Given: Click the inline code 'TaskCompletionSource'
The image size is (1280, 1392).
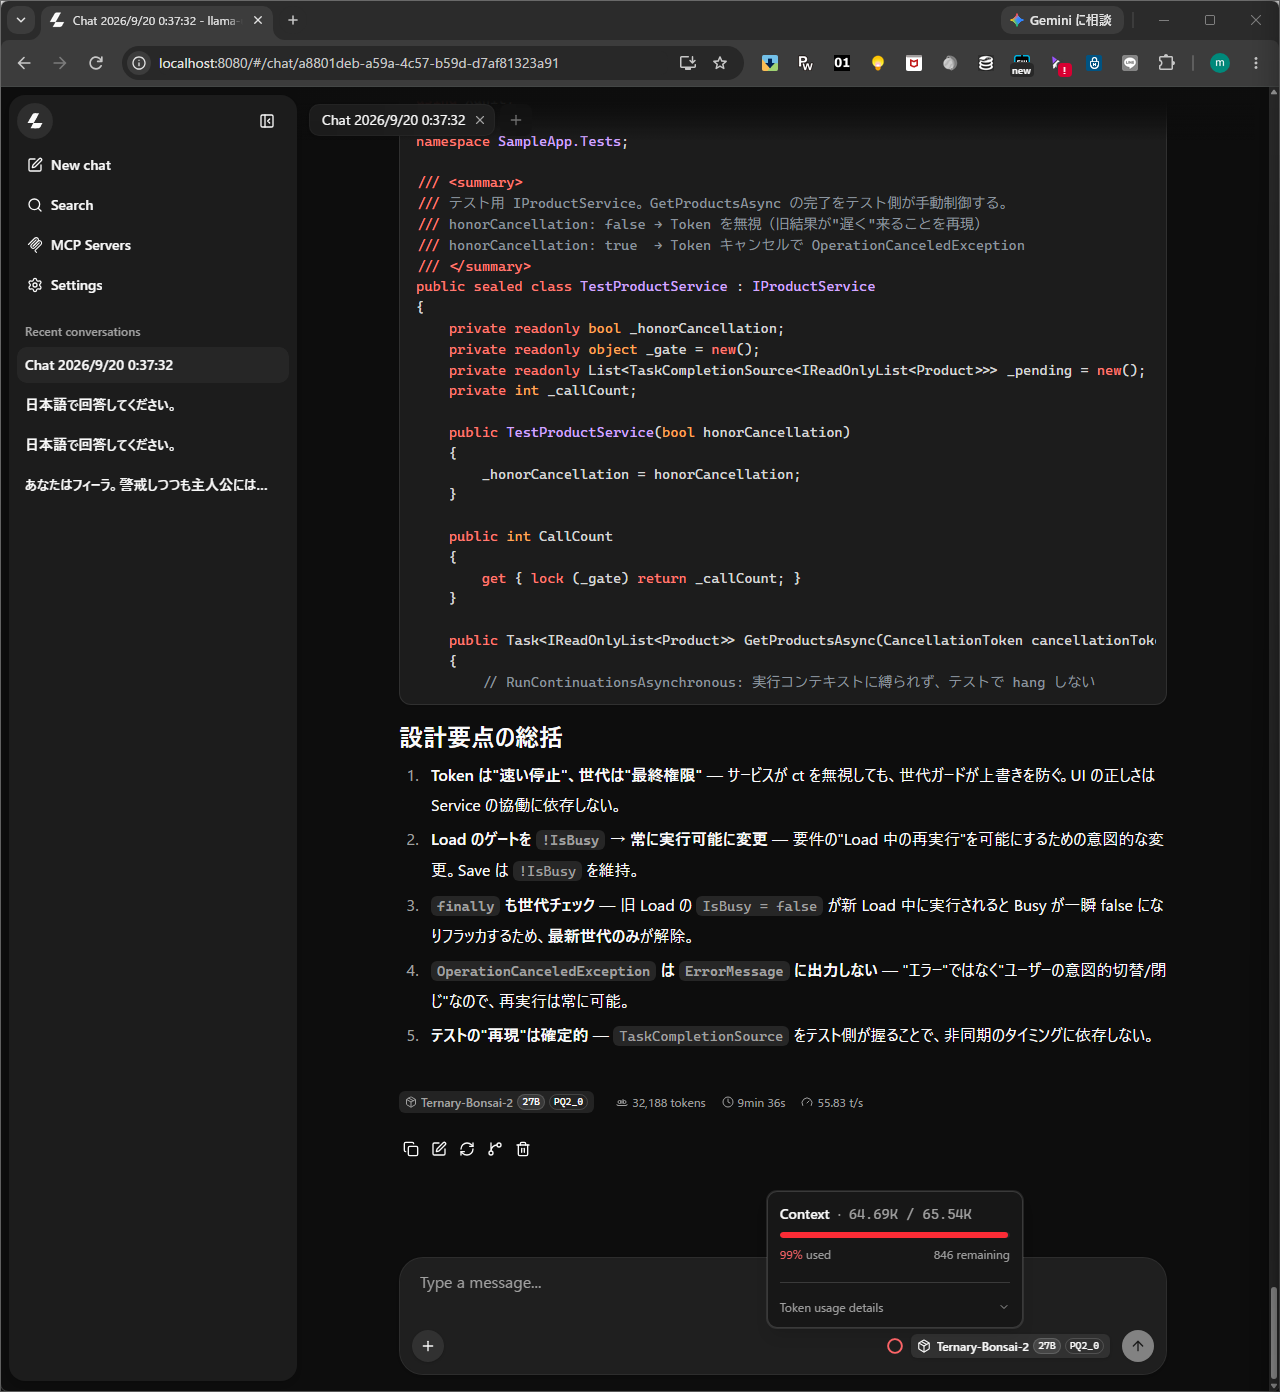Looking at the screenshot, I should [x=701, y=1036].
